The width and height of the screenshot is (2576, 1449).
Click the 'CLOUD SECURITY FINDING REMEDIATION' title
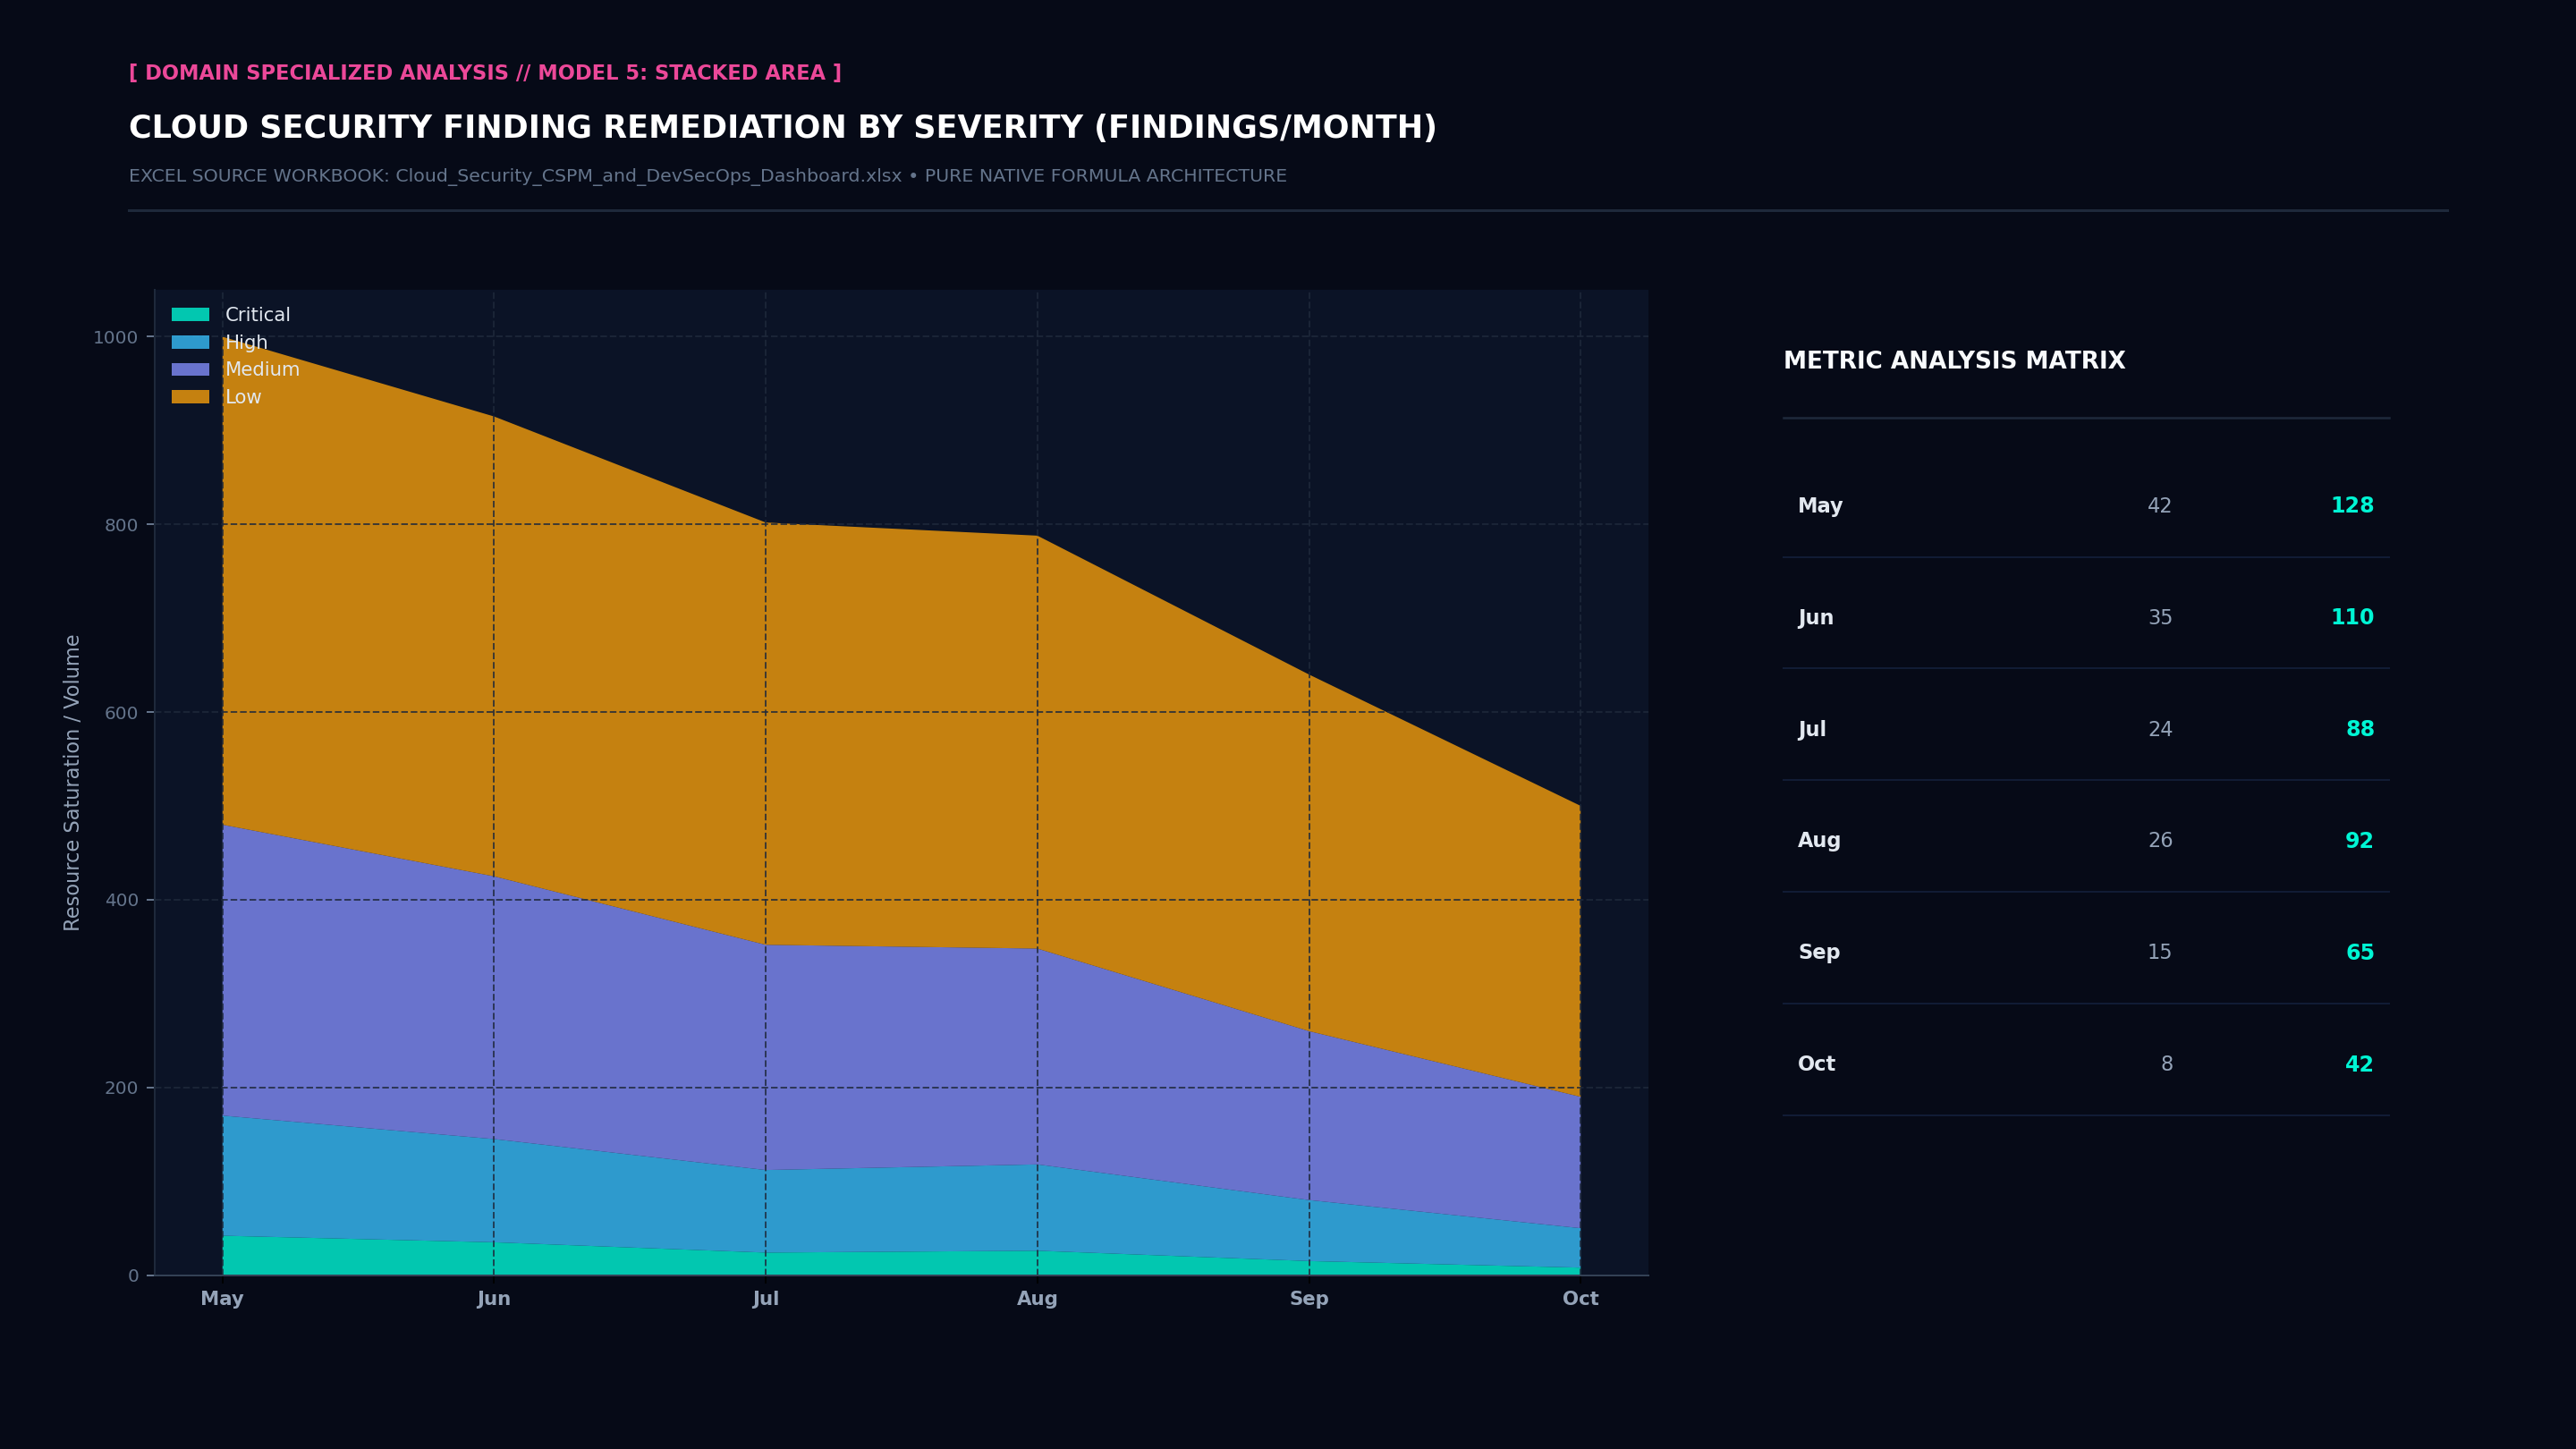point(783,128)
